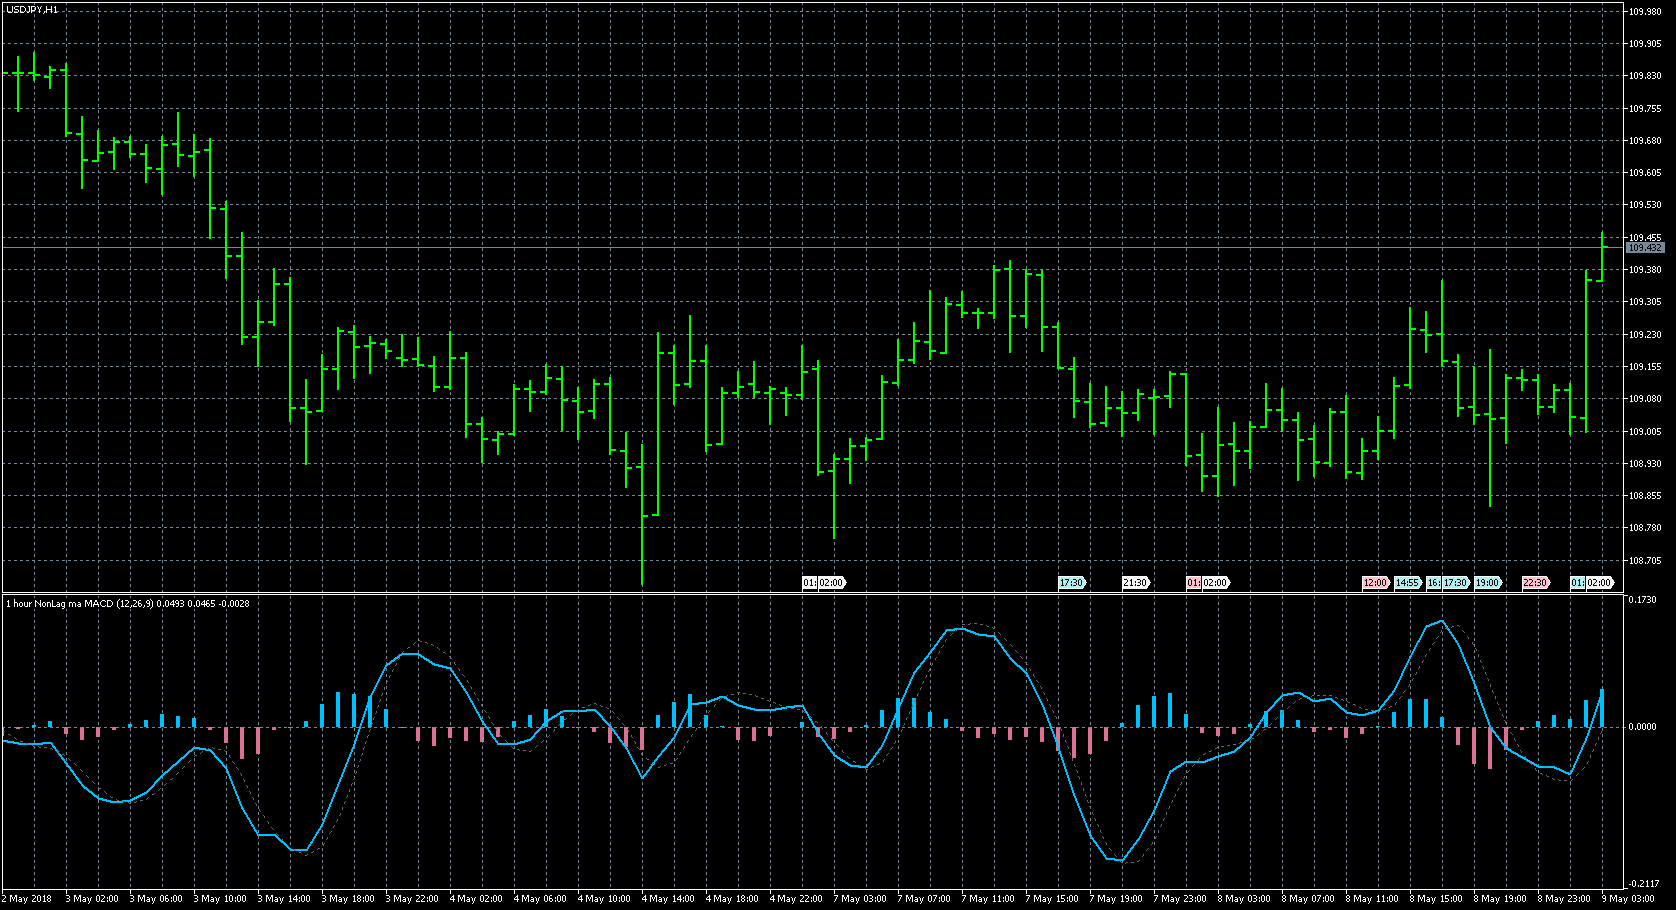
Task: Select the NonLag ma MACD indicator label
Action: click(127, 603)
